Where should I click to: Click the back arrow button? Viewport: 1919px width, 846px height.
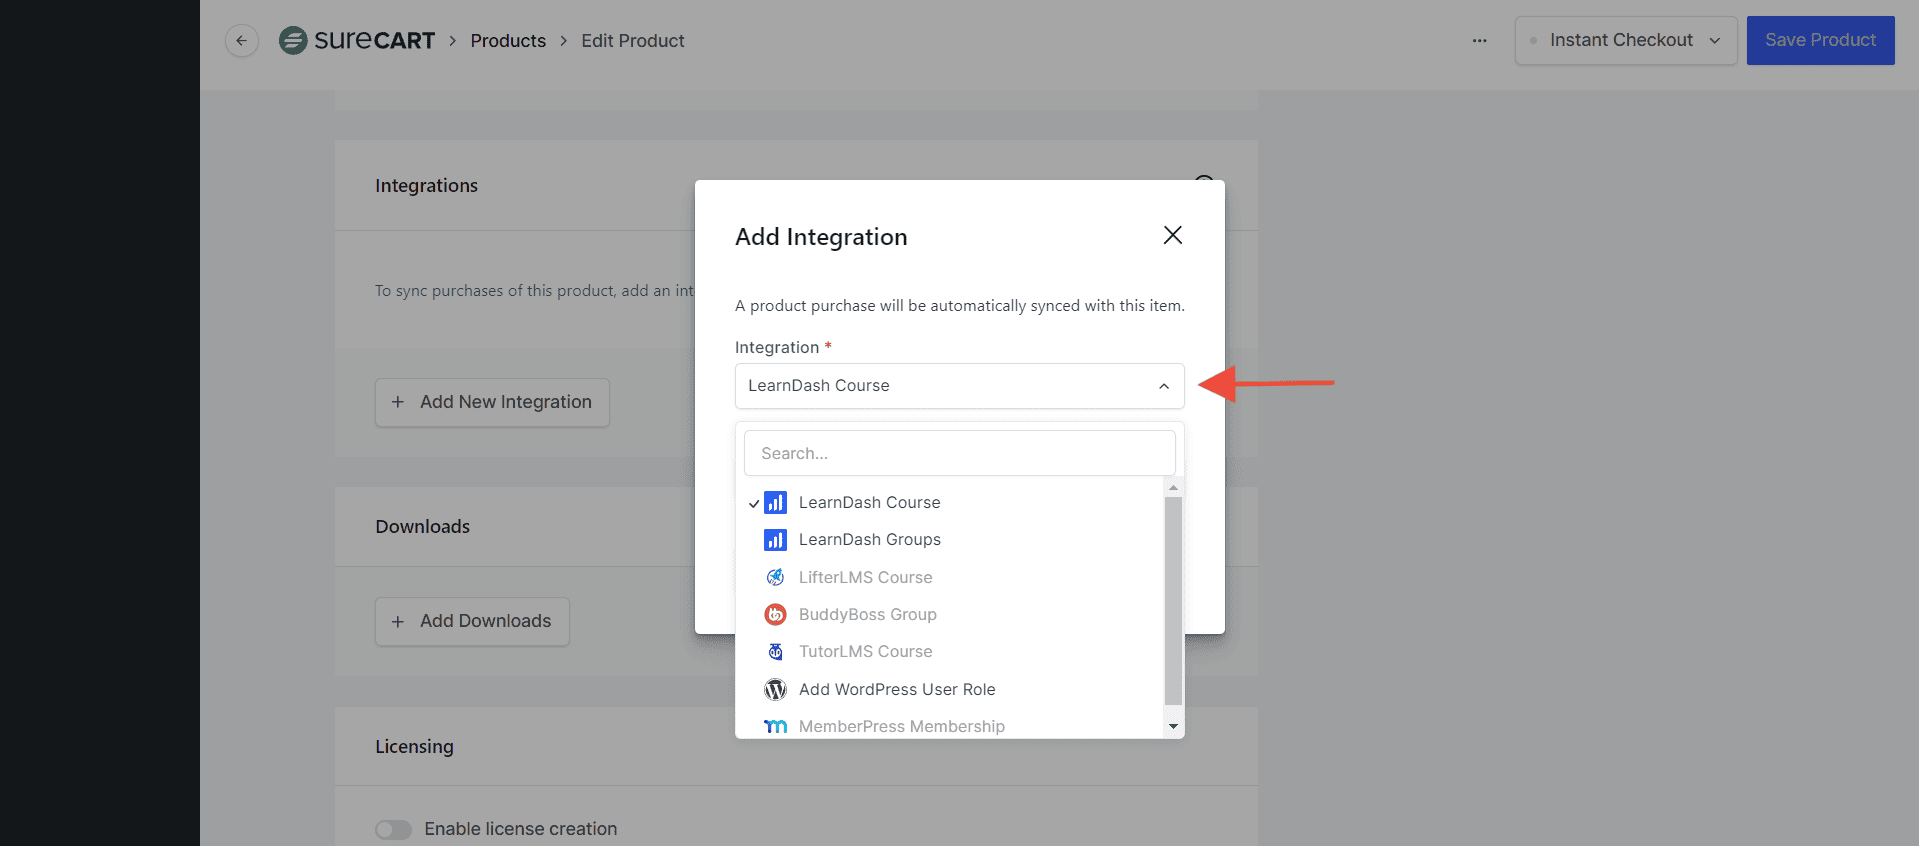(x=241, y=41)
